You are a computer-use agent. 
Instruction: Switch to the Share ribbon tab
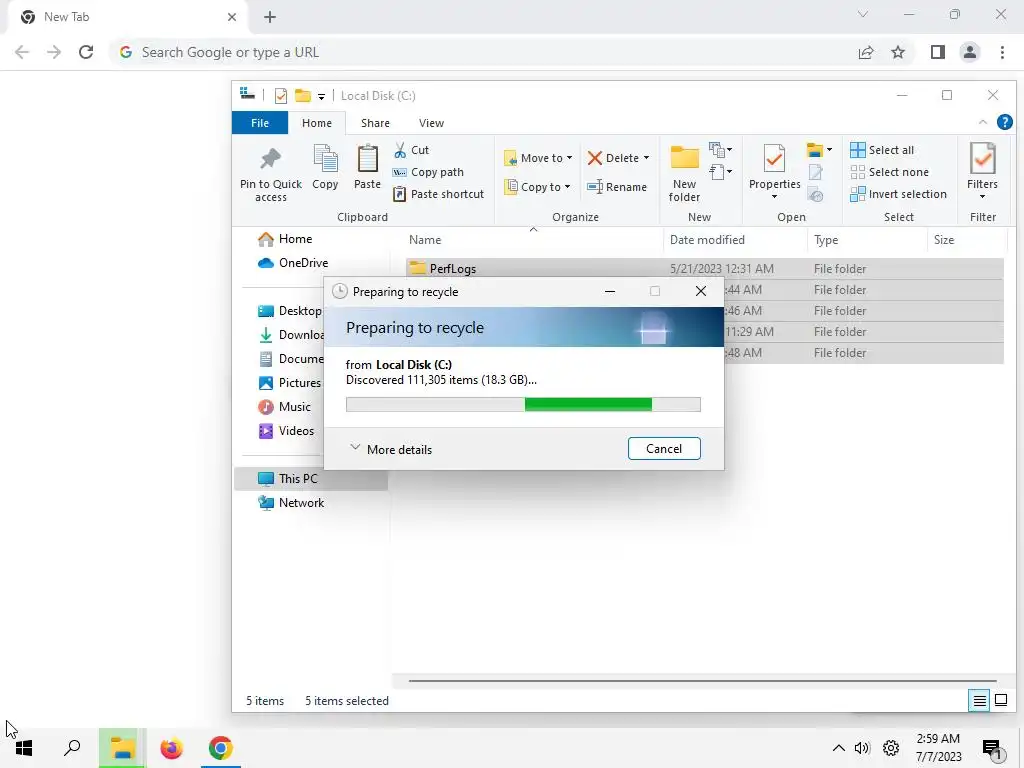click(x=376, y=123)
